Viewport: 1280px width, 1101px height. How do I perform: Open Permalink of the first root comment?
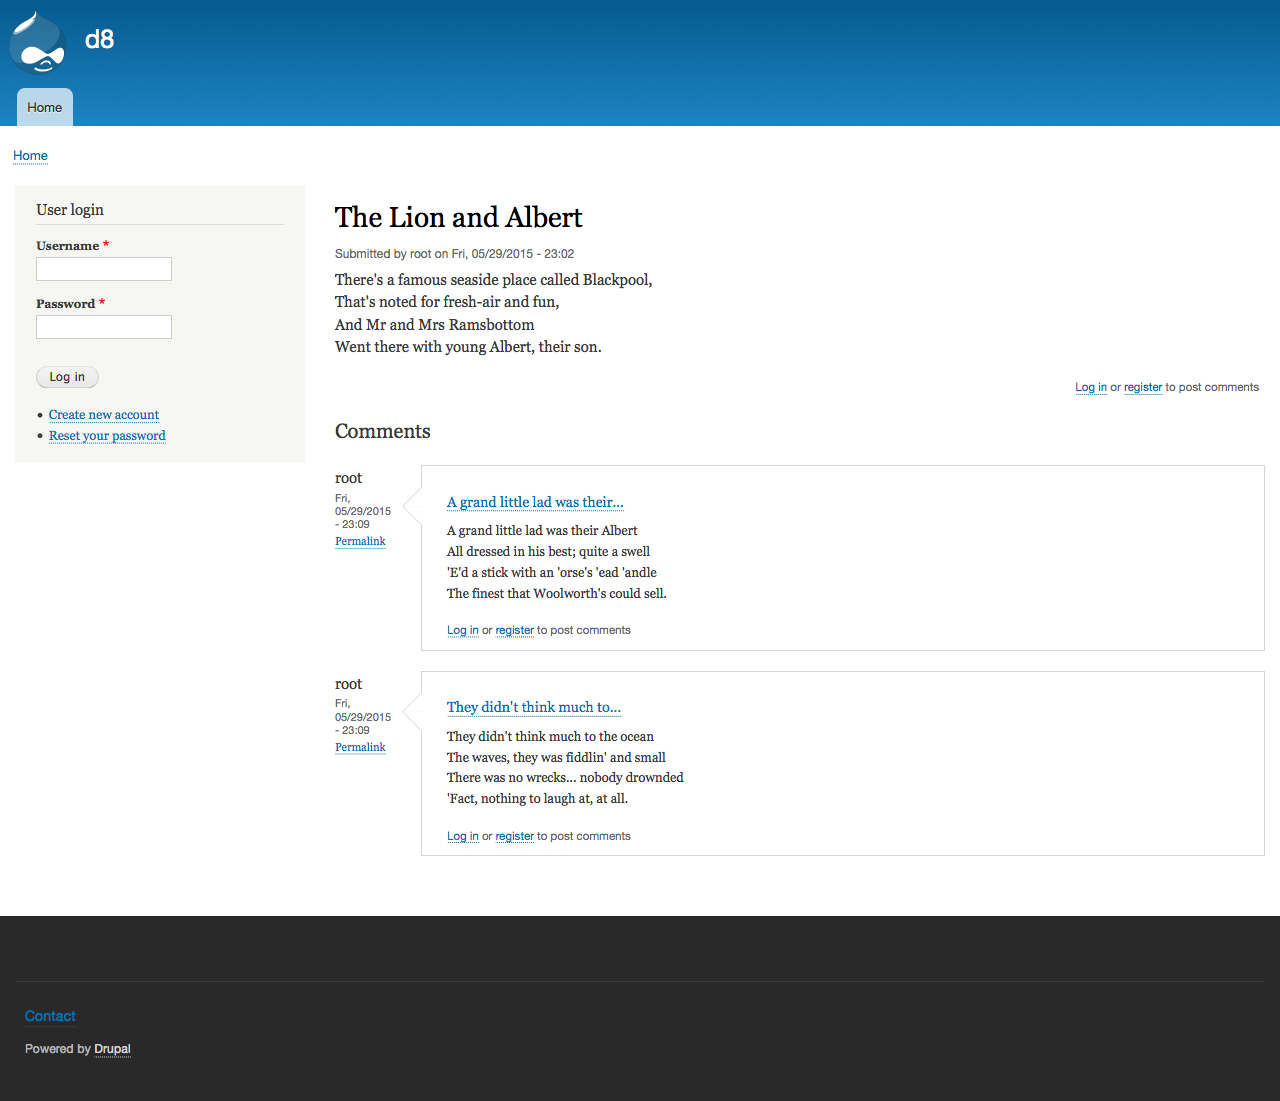pyautogui.click(x=360, y=541)
